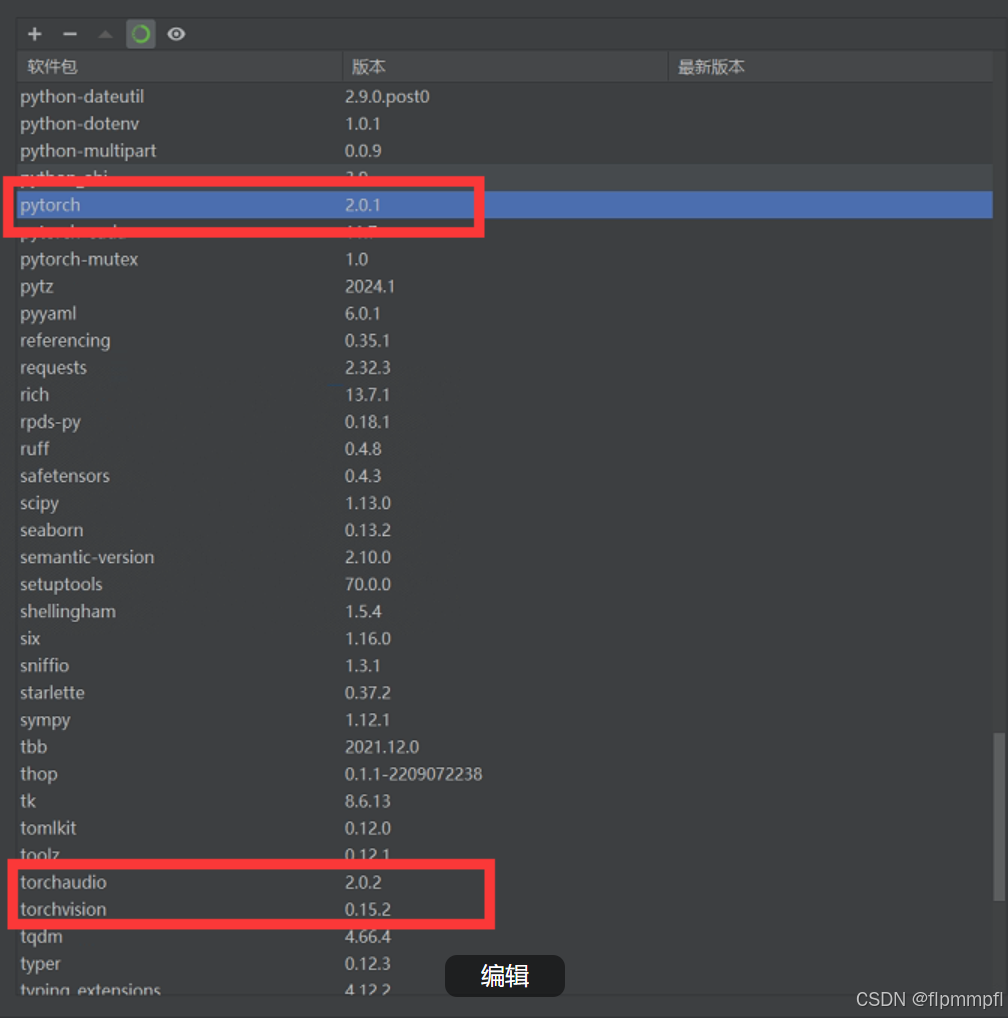Click the package list vertical scrollbar
Screen dimensions: 1008x1018
(1000, 817)
